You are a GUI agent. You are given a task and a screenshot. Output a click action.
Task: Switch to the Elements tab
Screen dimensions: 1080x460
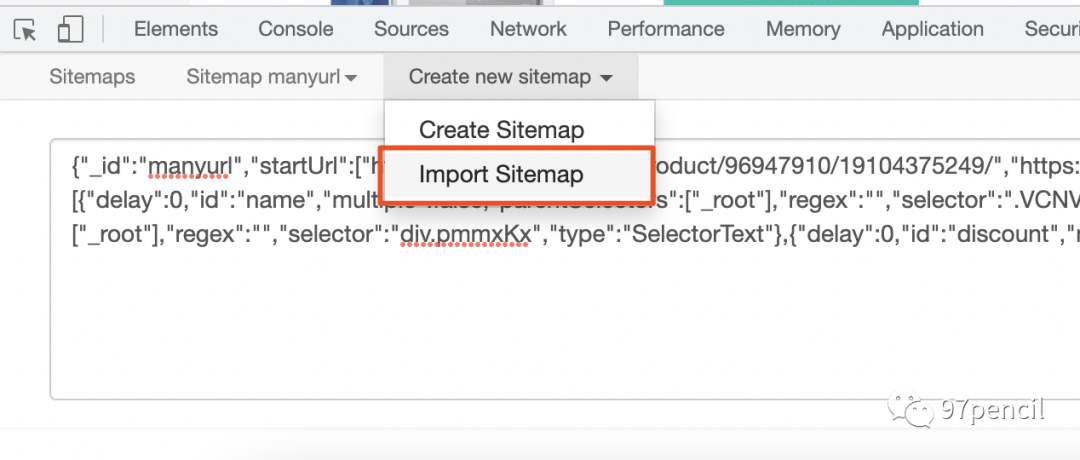(176, 29)
